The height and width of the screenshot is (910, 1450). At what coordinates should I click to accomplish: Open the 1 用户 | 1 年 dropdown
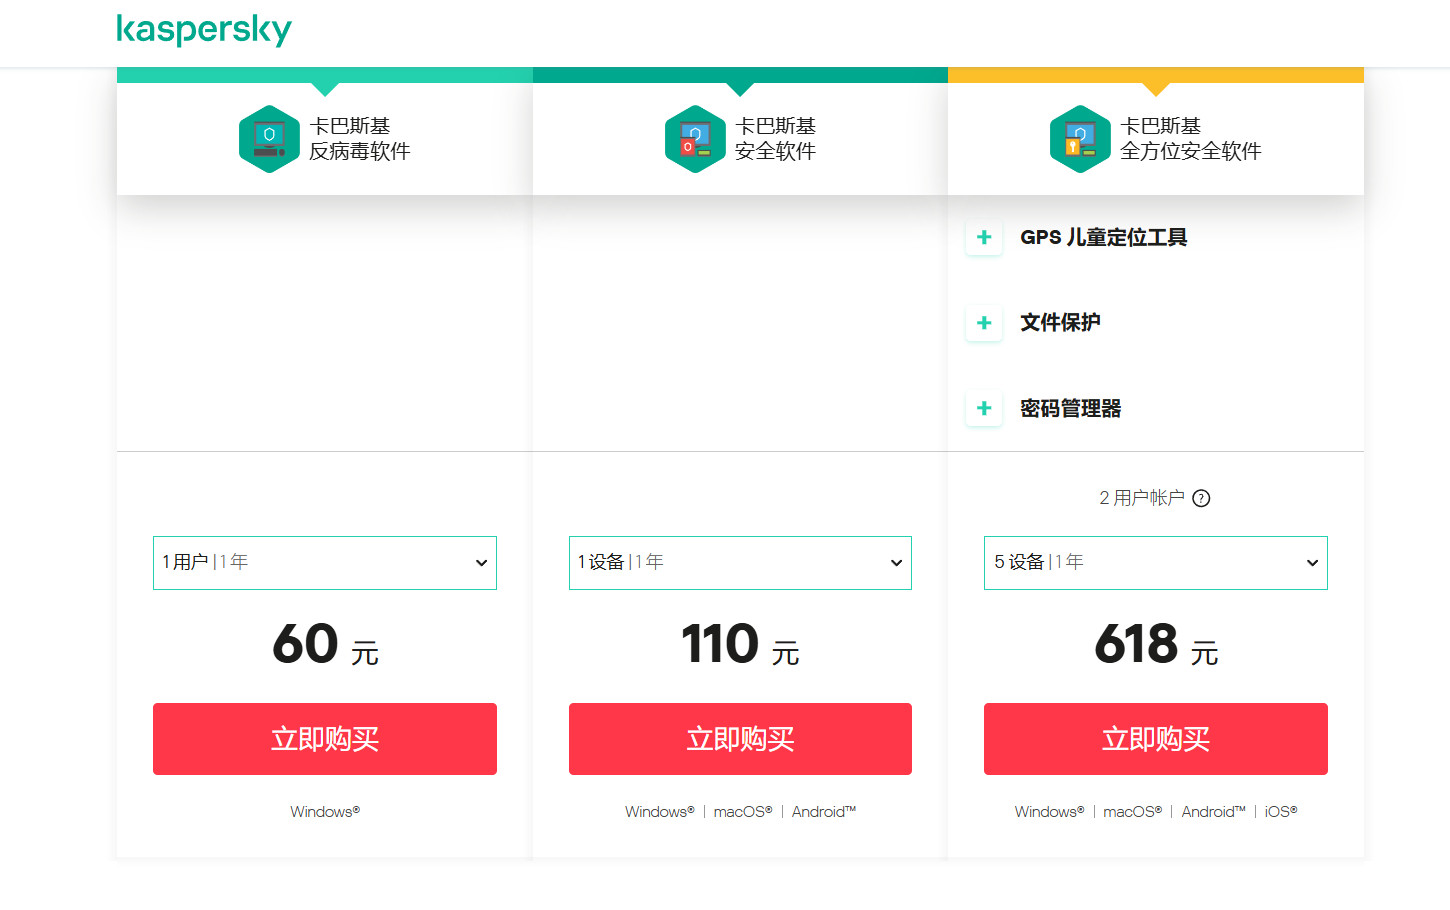(x=325, y=563)
